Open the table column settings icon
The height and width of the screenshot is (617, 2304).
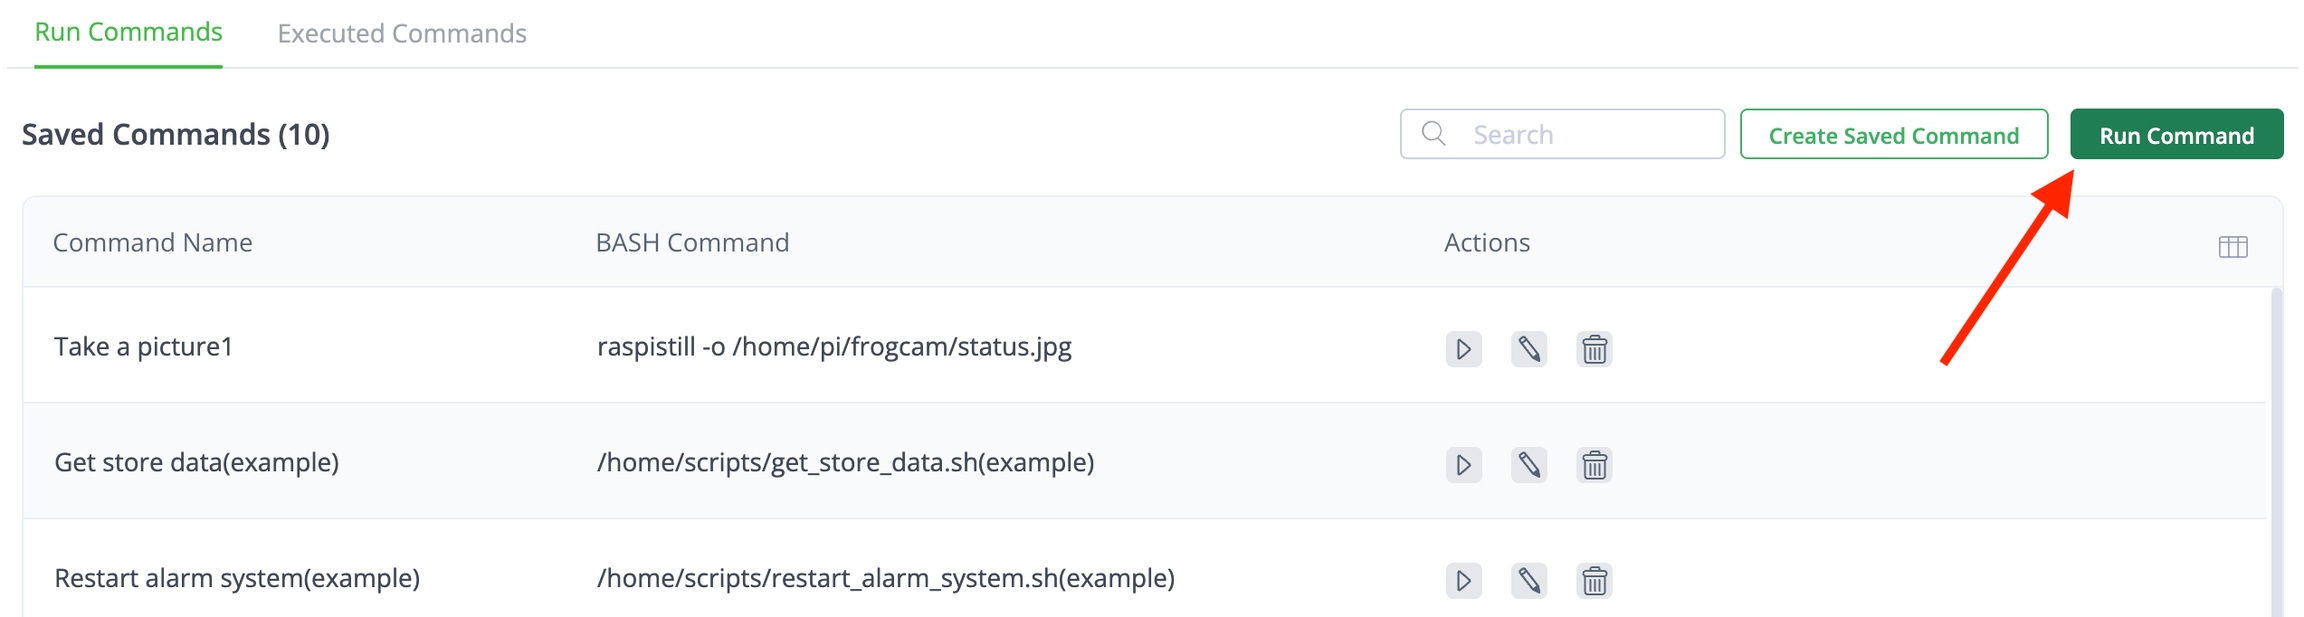[x=2232, y=247]
